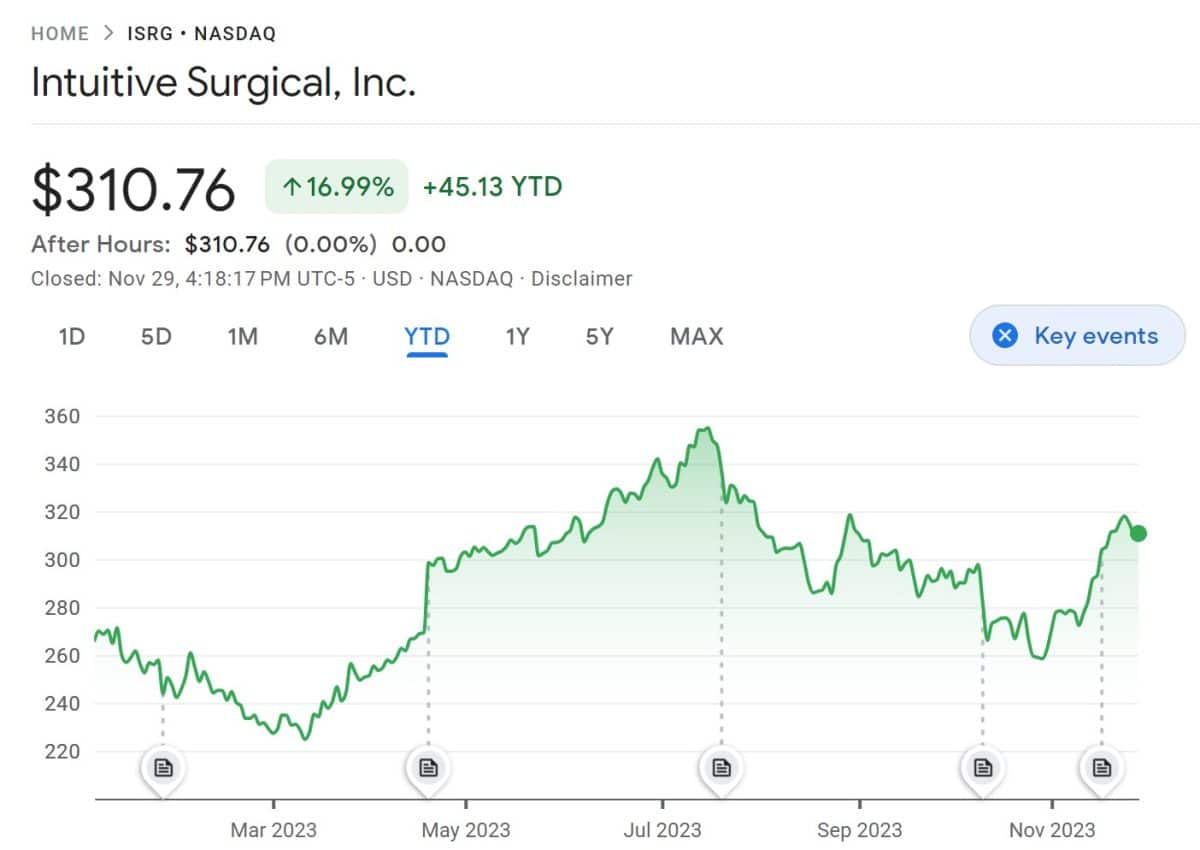Open the Disclaimer link
The width and height of the screenshot is (1200, 850).
(x=583, y=279)
